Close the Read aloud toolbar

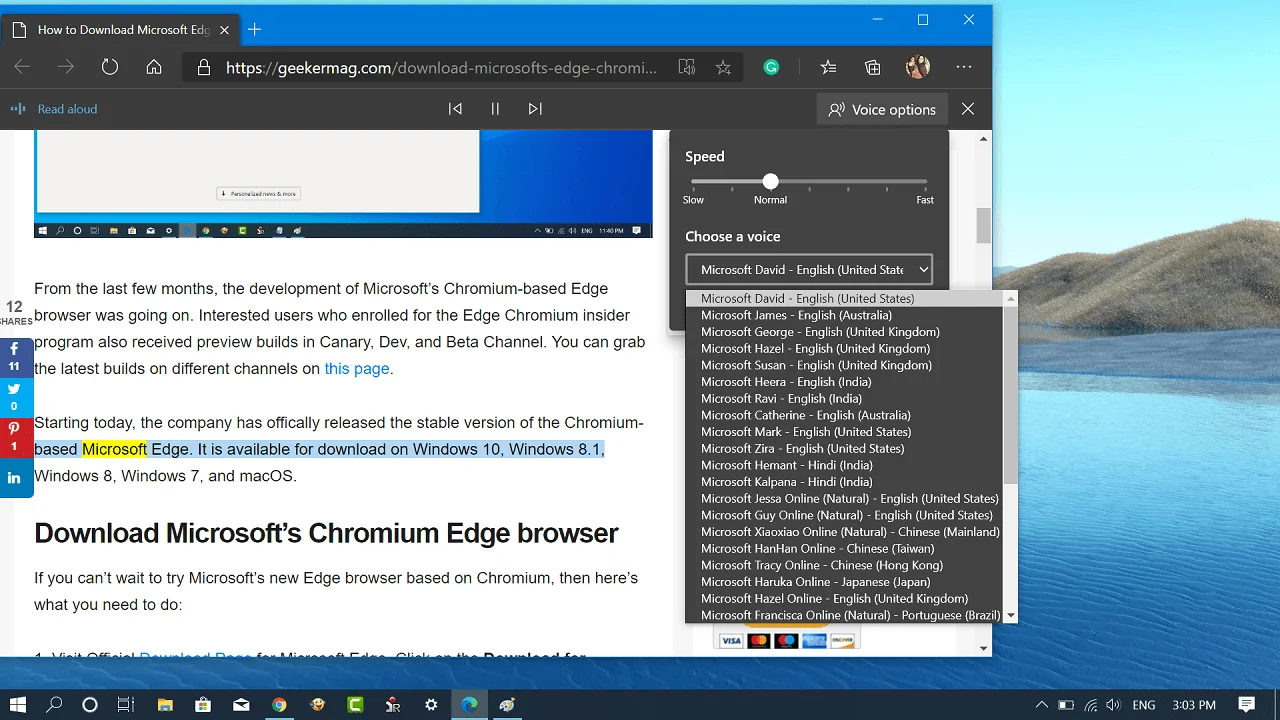point(968,109)
